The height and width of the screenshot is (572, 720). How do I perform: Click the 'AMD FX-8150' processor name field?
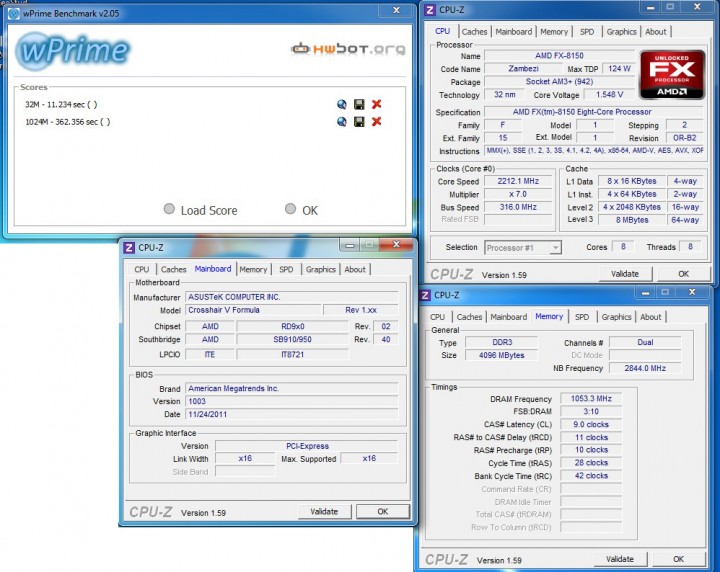pyautogui.click(x=559, y=56)
